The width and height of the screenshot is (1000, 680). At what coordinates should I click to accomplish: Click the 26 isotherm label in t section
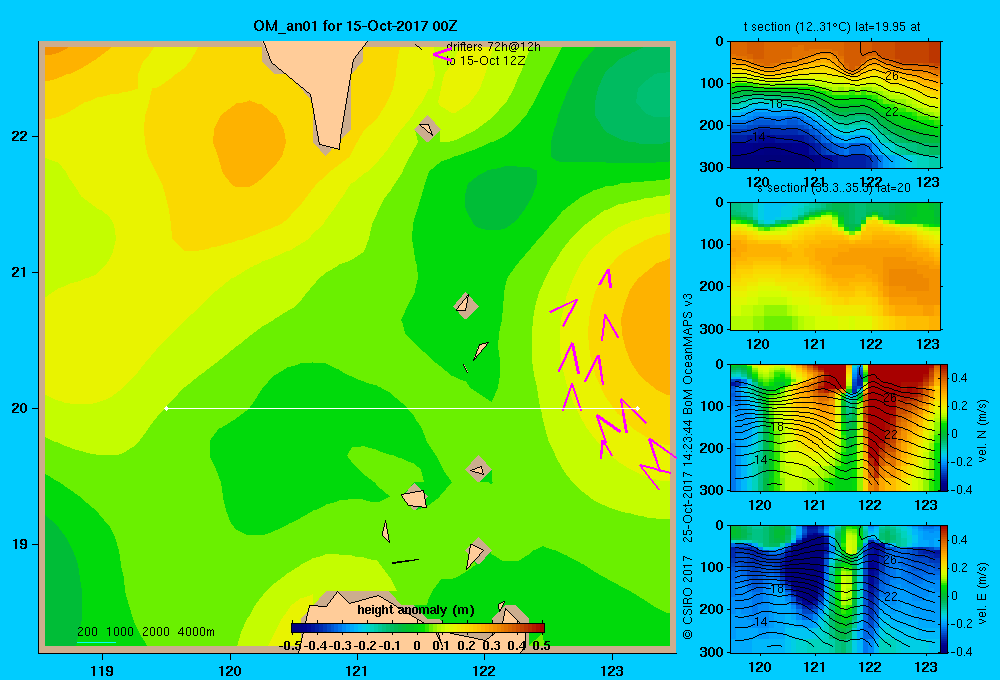(892, 76)
